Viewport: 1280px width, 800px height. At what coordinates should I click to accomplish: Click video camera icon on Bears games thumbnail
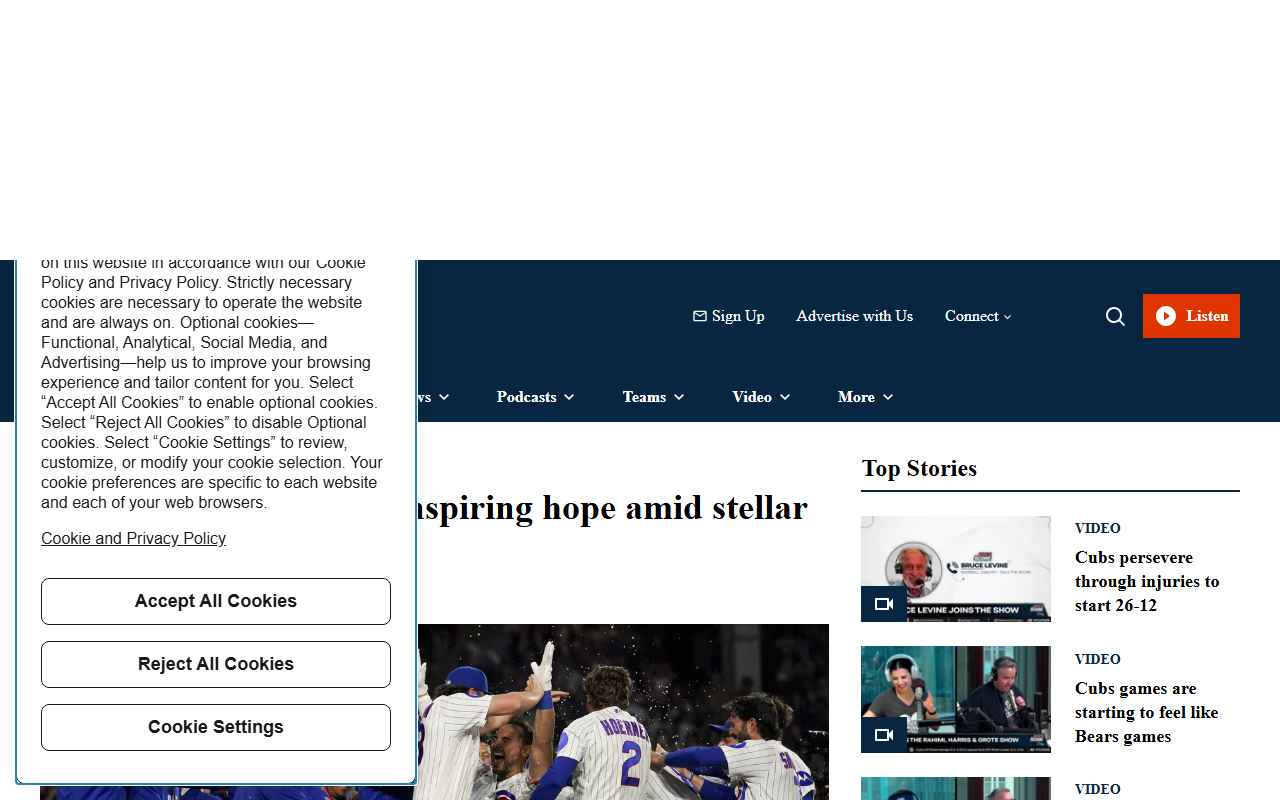click(x=884, y=735)
